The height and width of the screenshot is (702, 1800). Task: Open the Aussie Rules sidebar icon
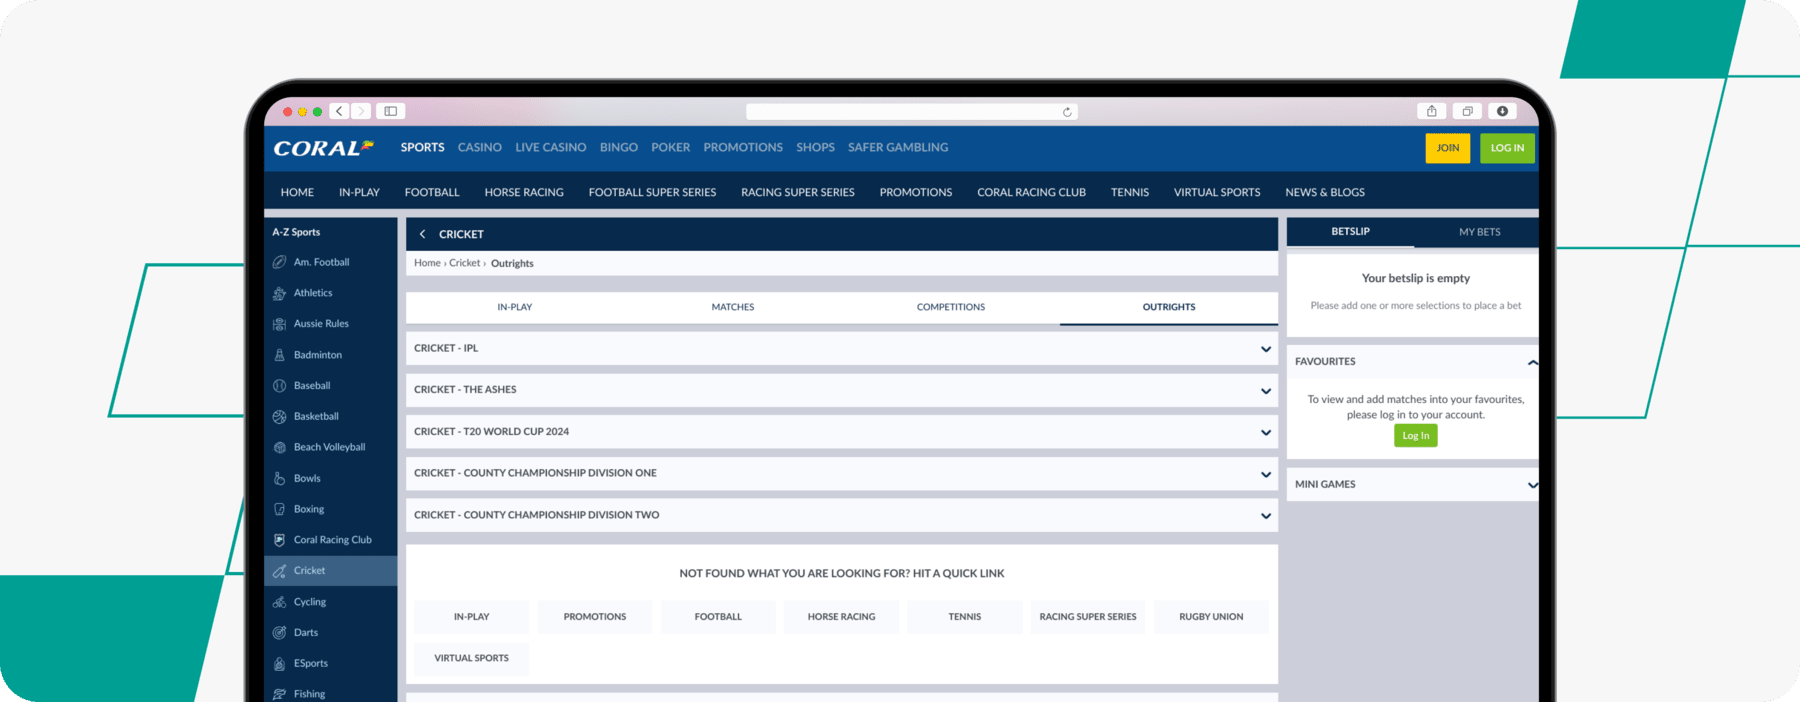280,324
